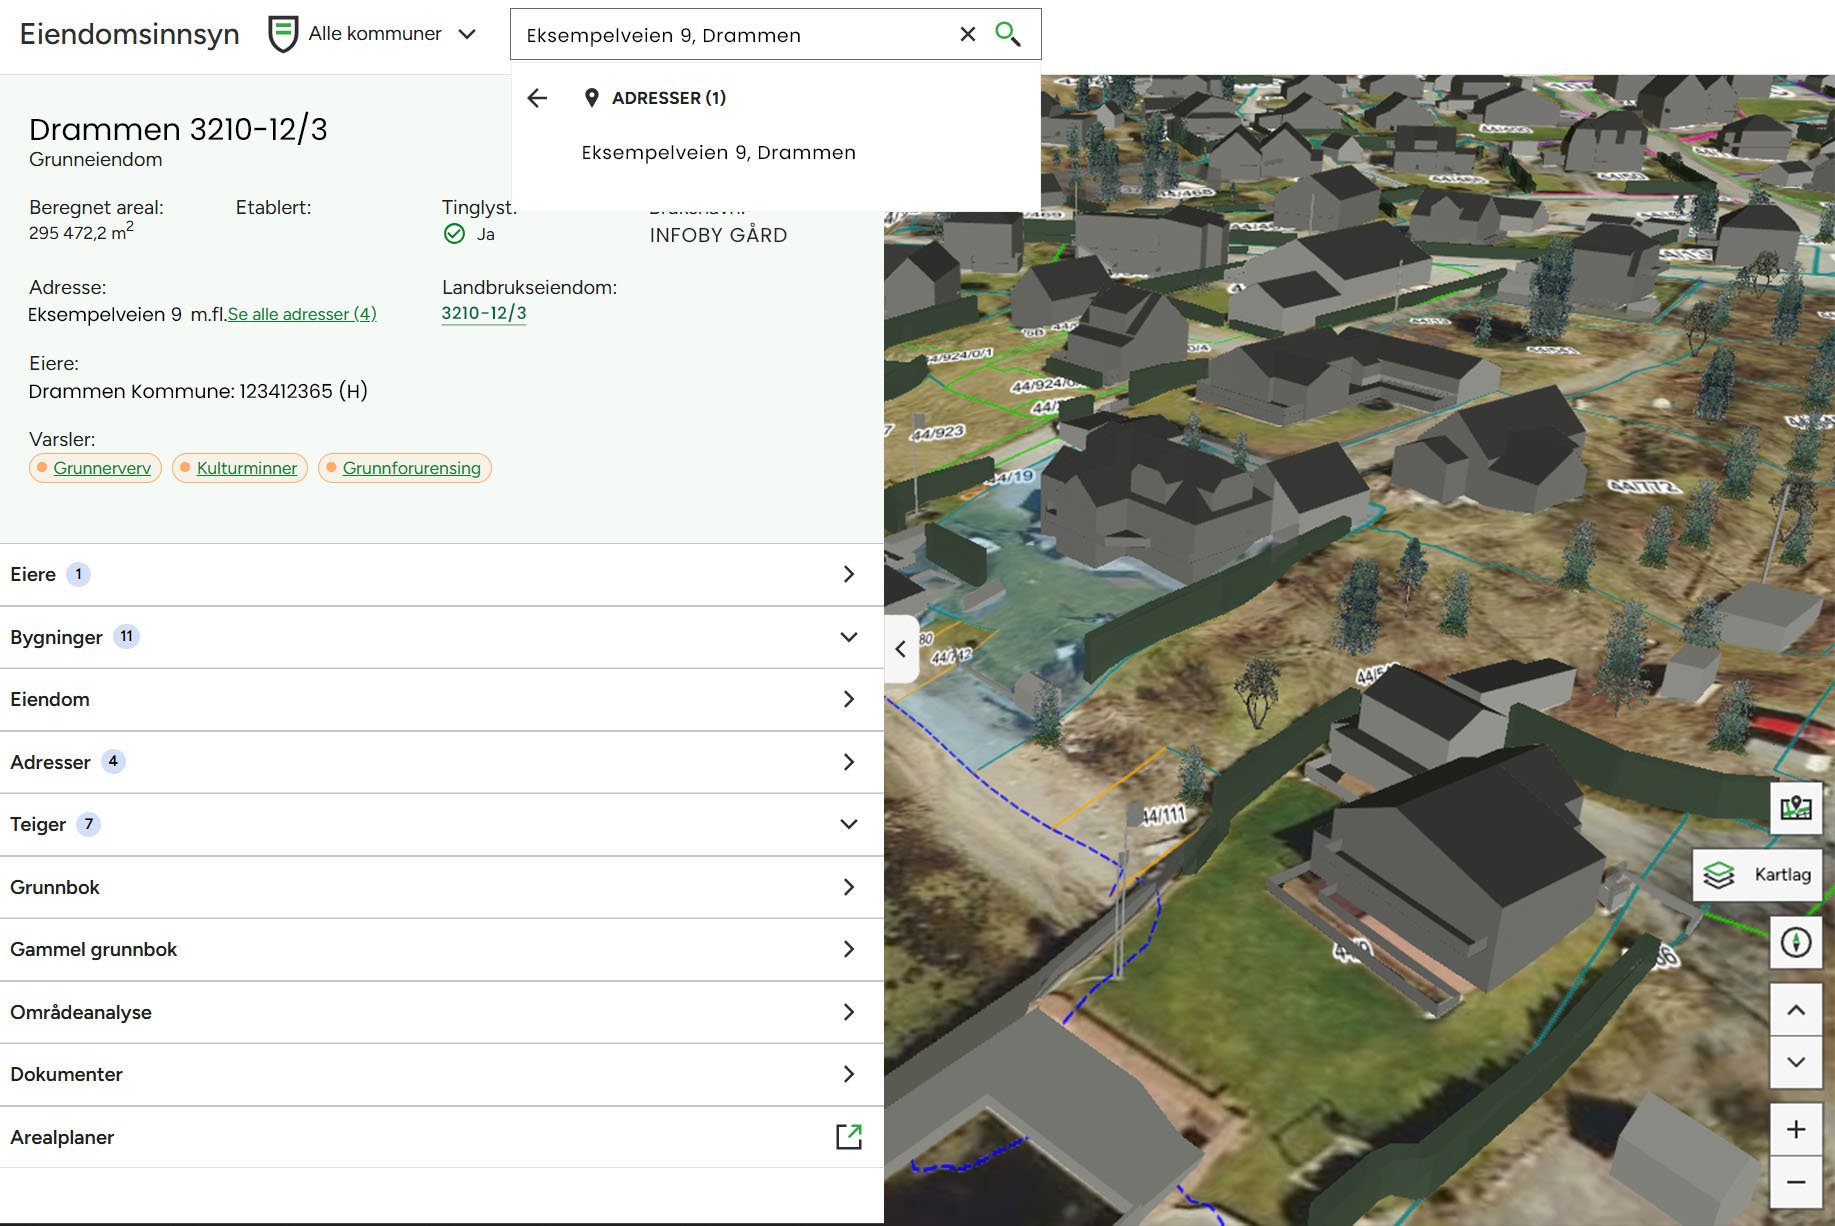Zoom in the map with plus button
1835x1226 pixels.
pyautogui.click(x=1796, y=1129)
